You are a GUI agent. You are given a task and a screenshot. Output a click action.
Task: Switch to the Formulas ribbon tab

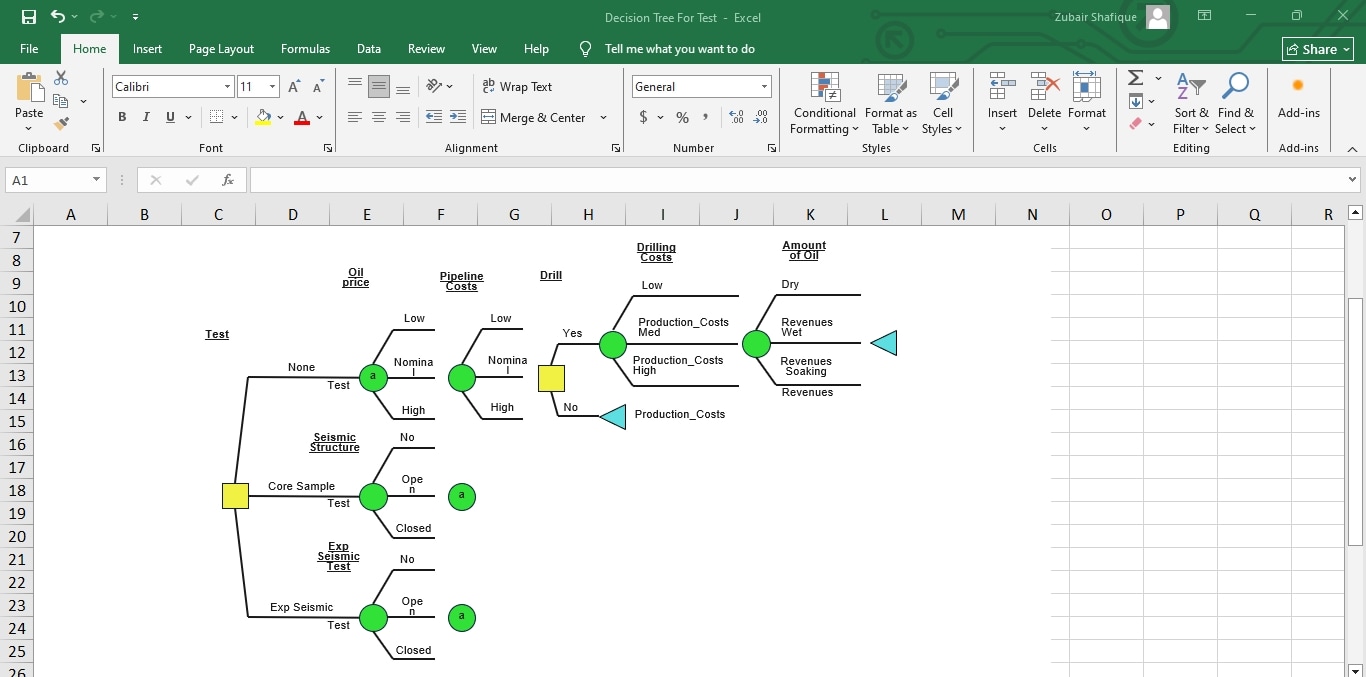click(x=305, y=48)
